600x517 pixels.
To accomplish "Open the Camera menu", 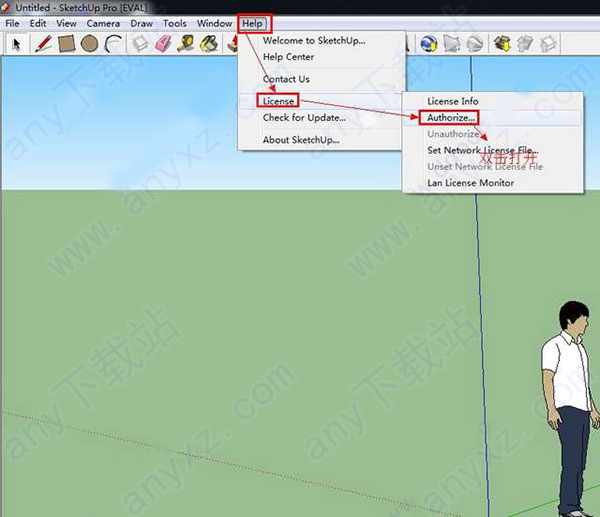I will [103, 23].
